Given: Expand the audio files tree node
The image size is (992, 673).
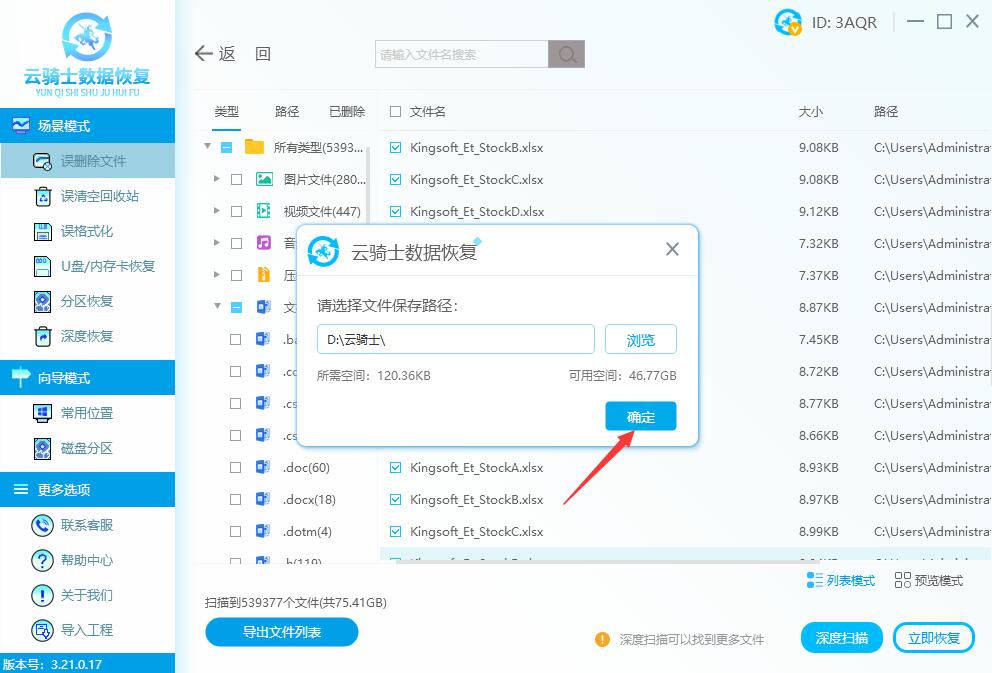Looking at the screenshot, I should coord(217,243).
